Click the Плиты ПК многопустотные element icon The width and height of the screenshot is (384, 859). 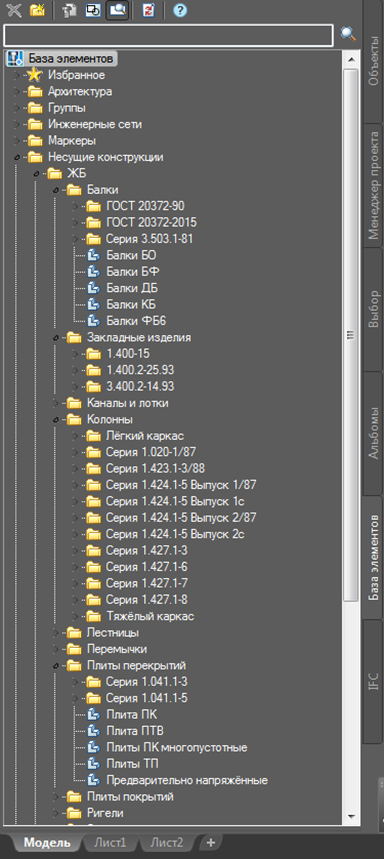94,747
